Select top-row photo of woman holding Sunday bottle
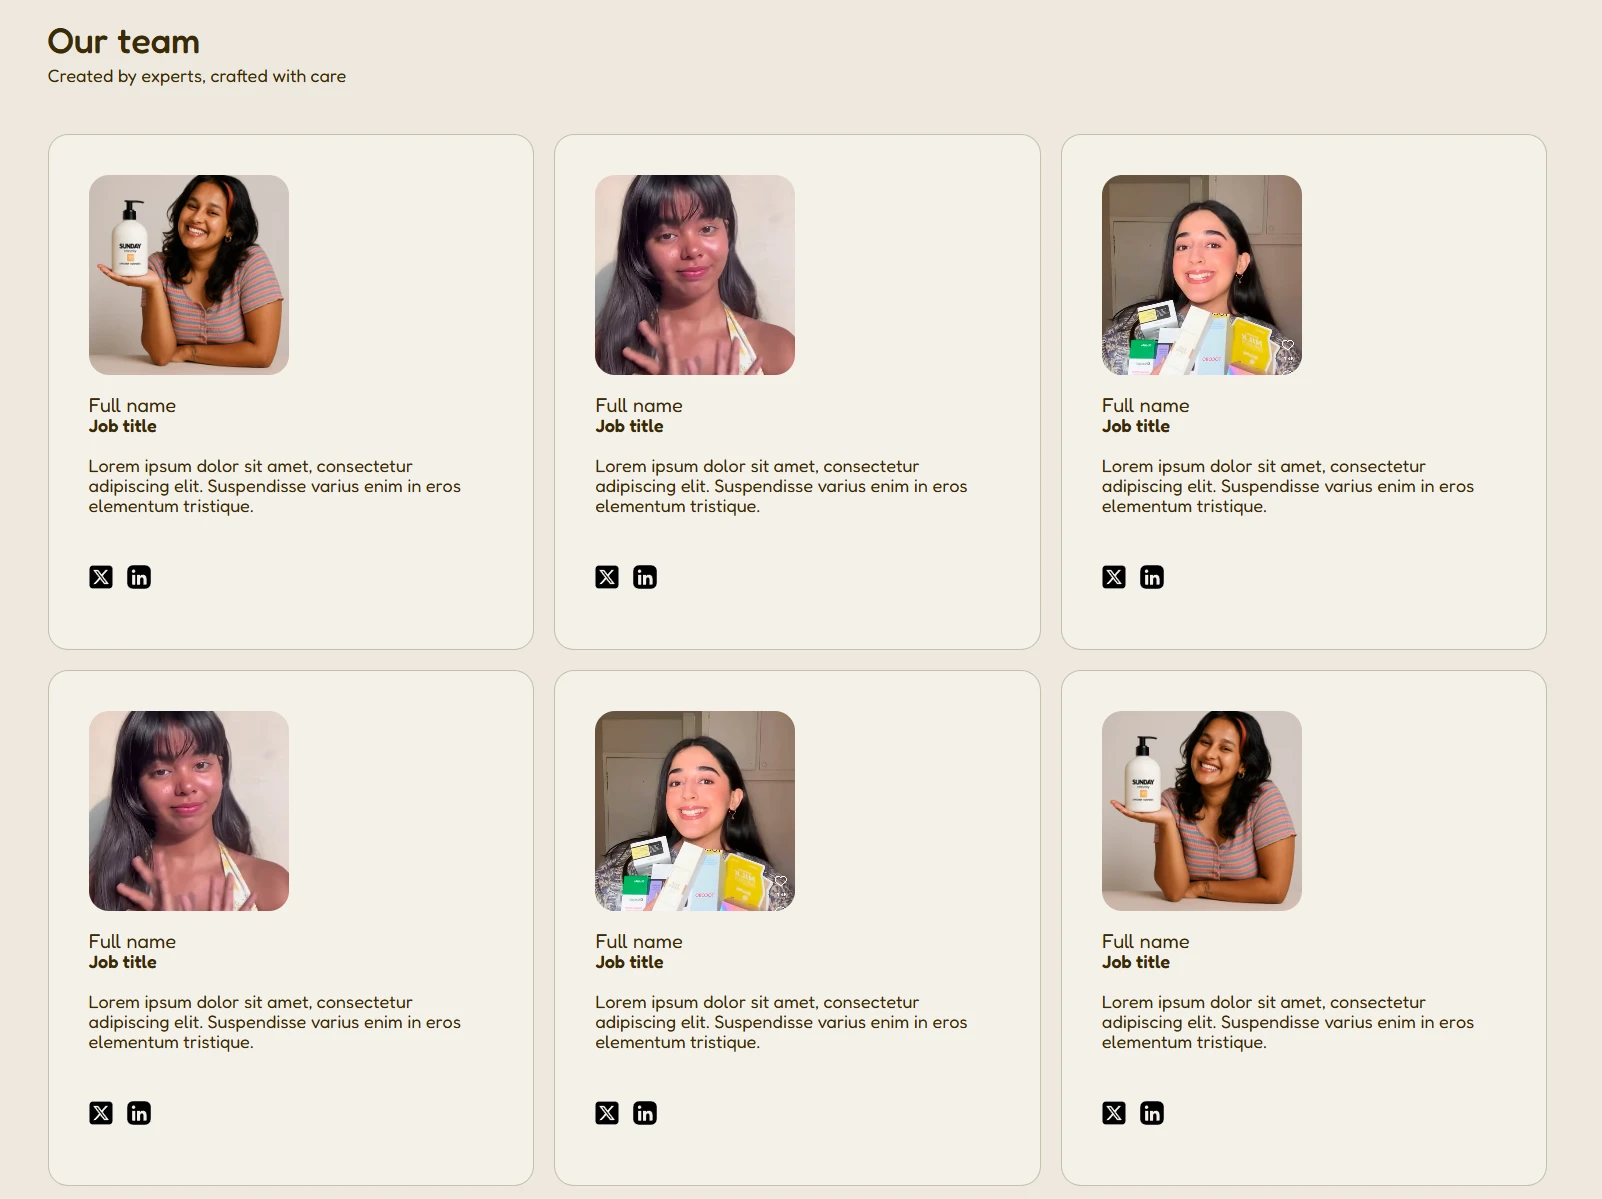This screenshot has width=1602, height=1199. (x=189, y=275)
